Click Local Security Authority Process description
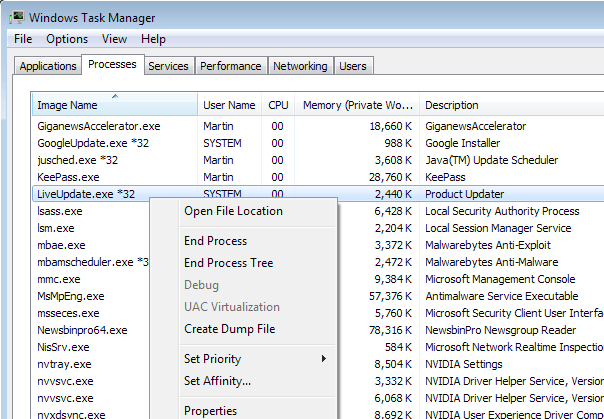Screen dimensions: 604x419 502,211
